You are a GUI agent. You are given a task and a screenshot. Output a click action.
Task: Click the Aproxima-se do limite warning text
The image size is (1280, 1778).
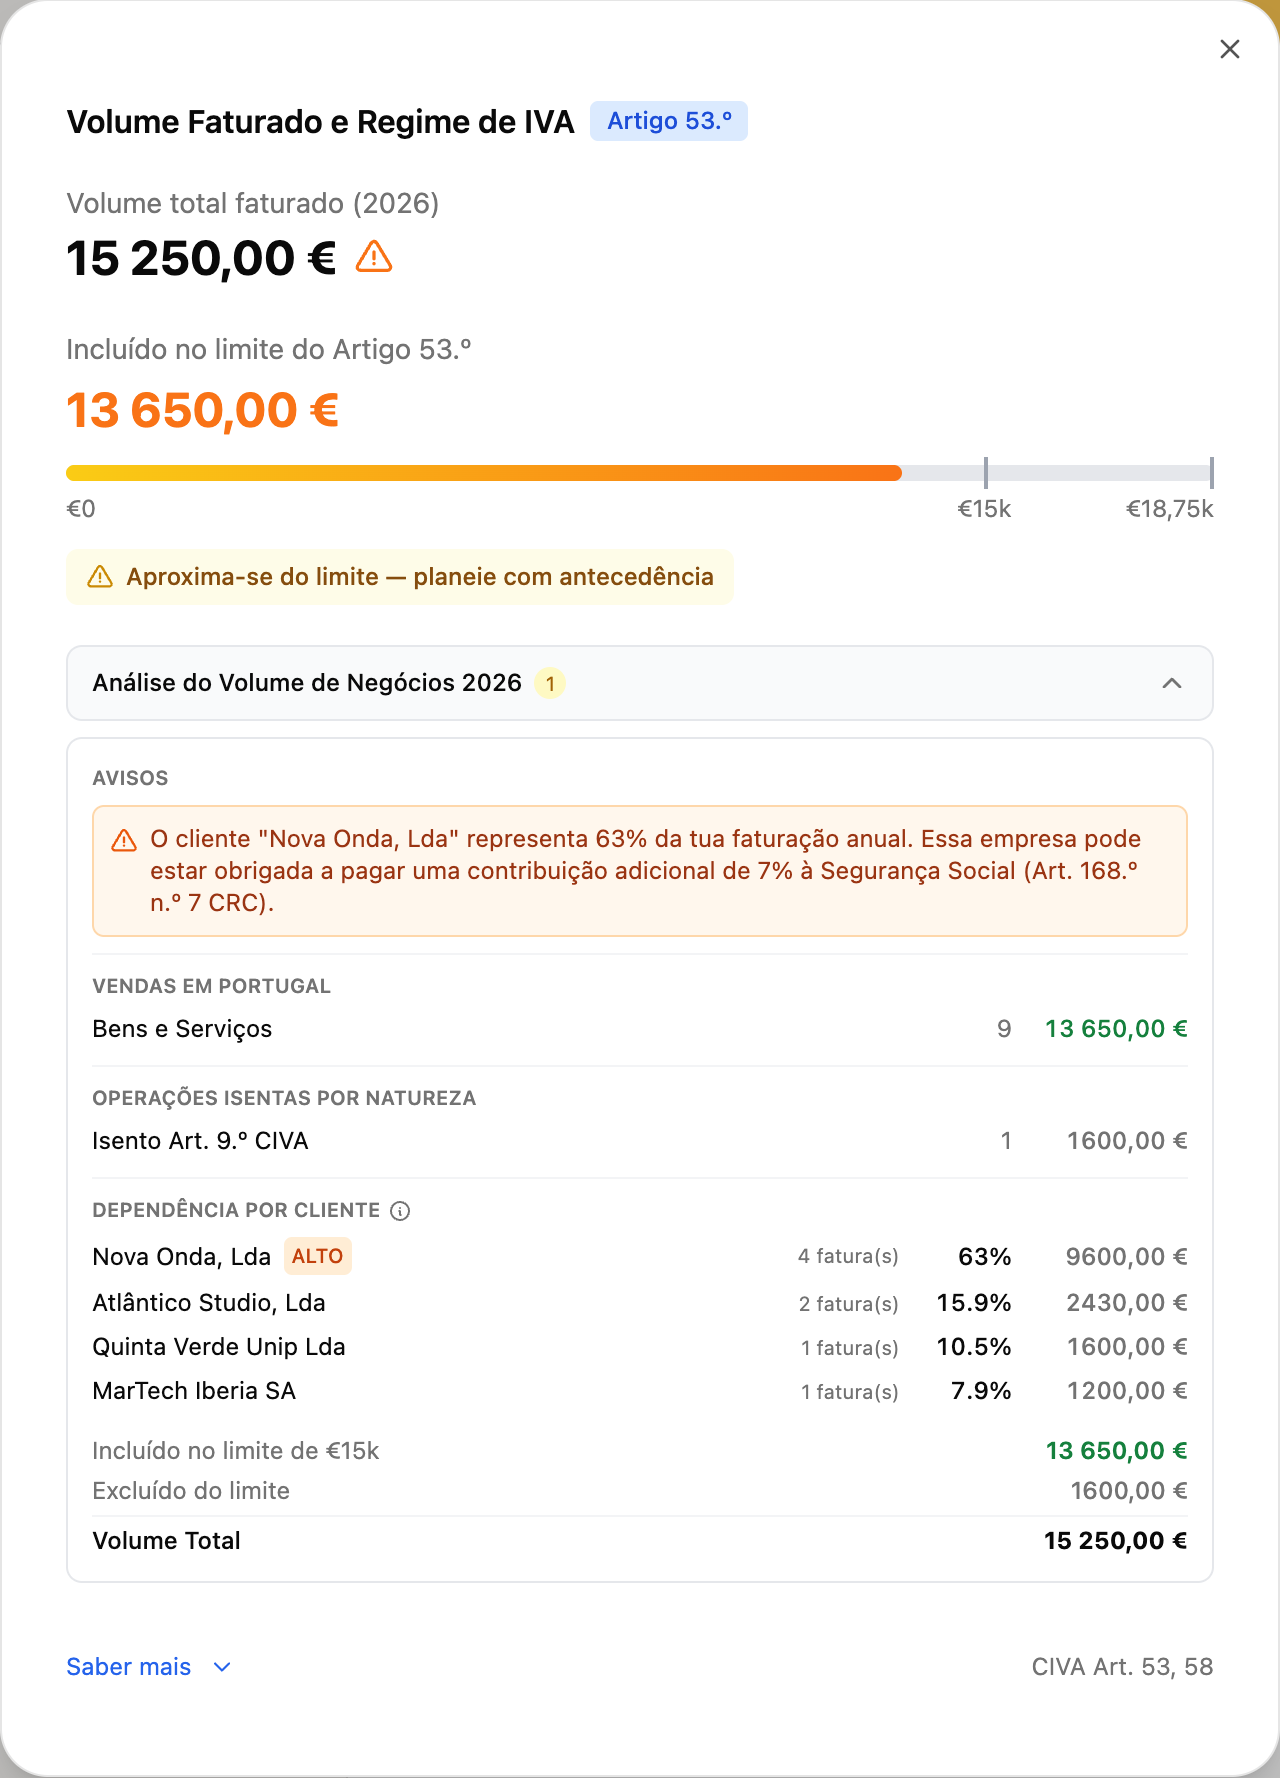coord(420,577)
